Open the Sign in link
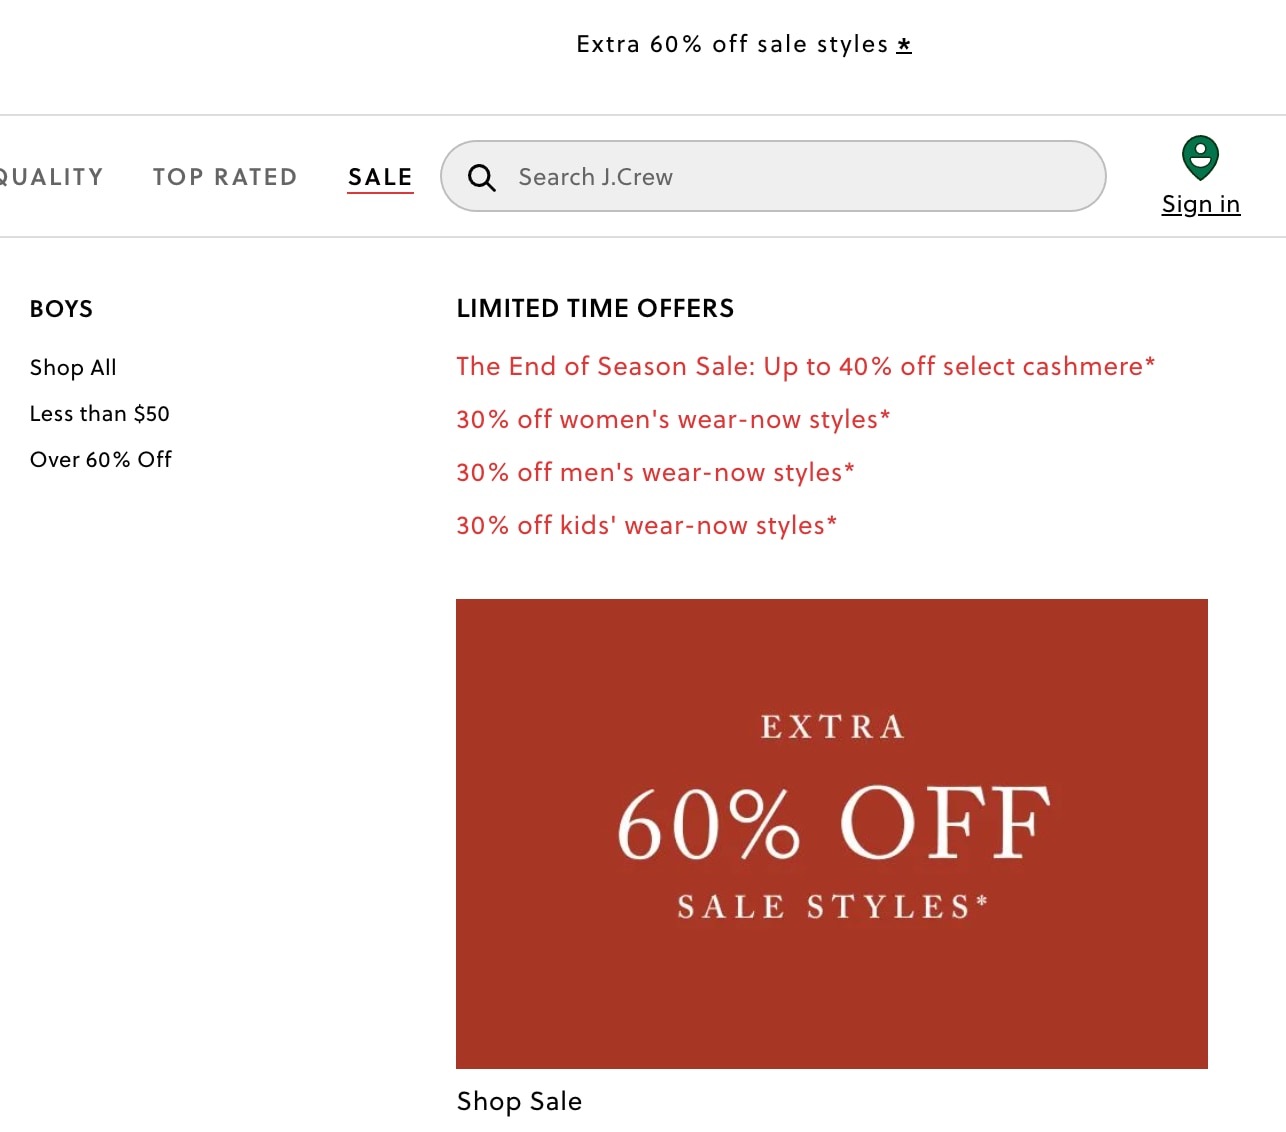Screen dimensions: 1286x1132 point(1200,204)
